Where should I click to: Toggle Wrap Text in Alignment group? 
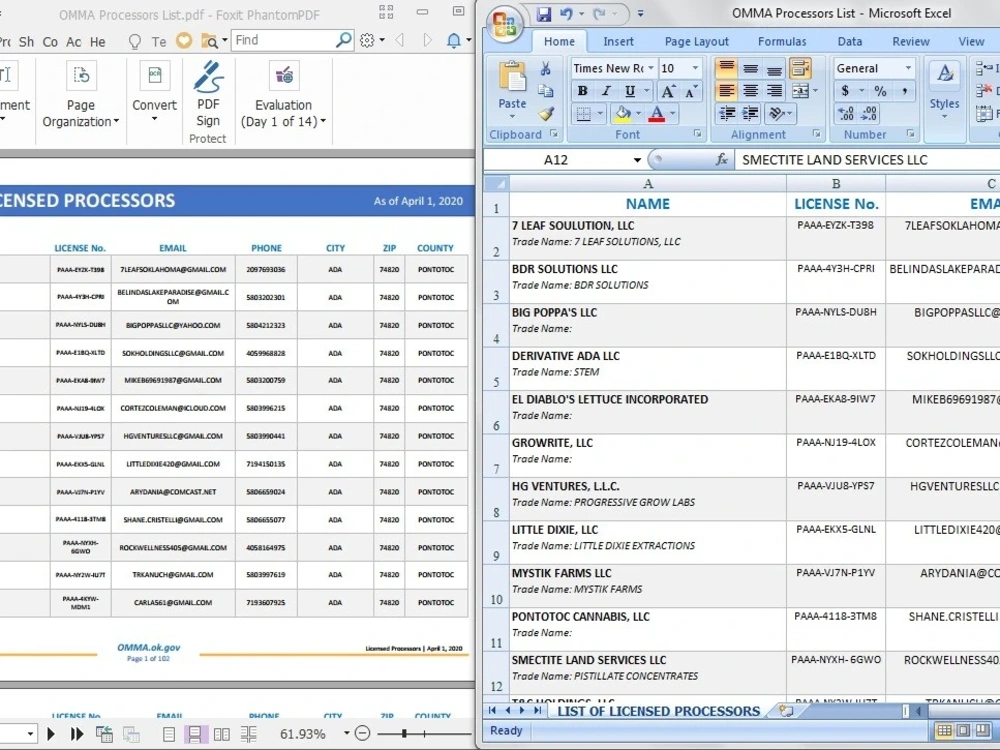click(800, 68)
